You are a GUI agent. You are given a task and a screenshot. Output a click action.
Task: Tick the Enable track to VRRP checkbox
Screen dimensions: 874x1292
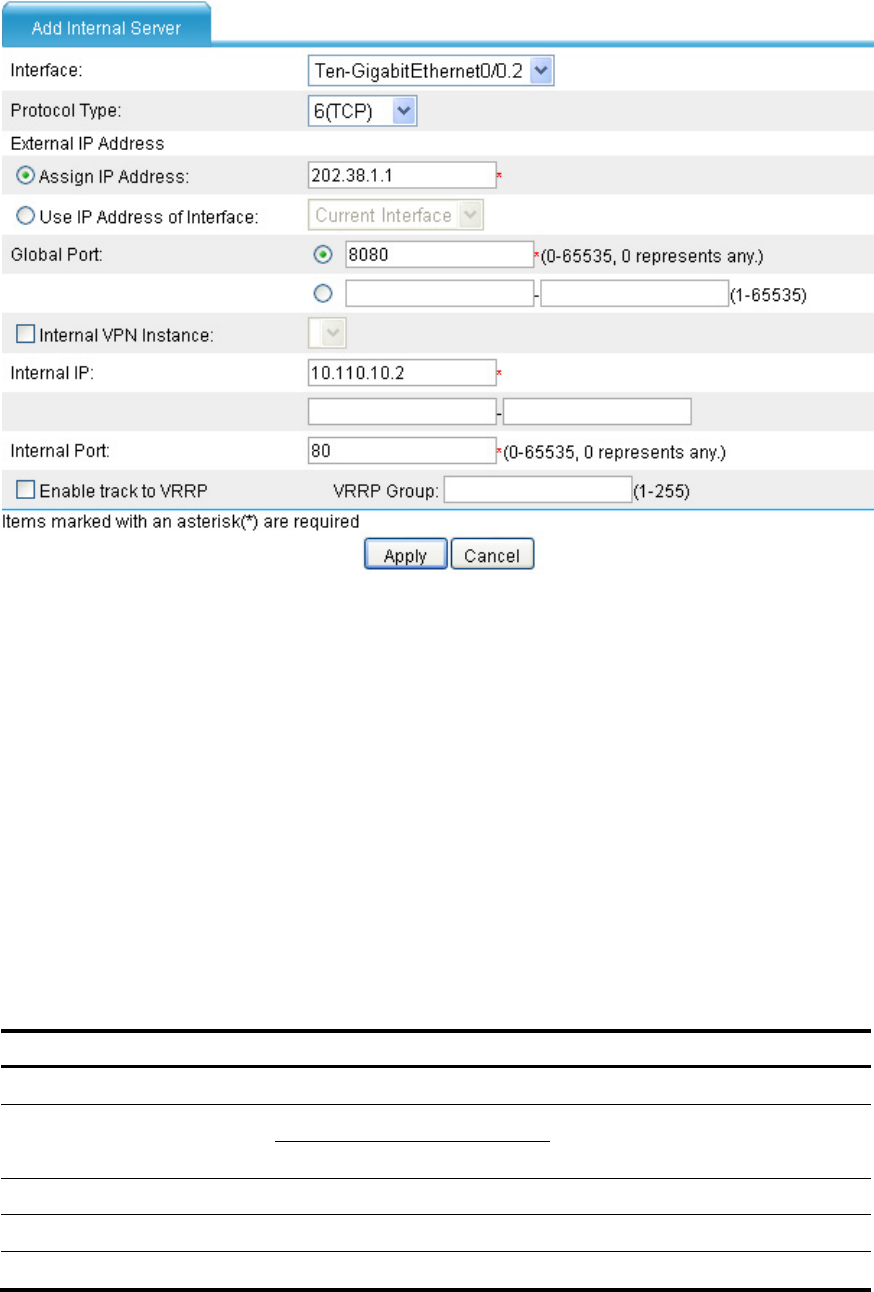click(27, 490)
